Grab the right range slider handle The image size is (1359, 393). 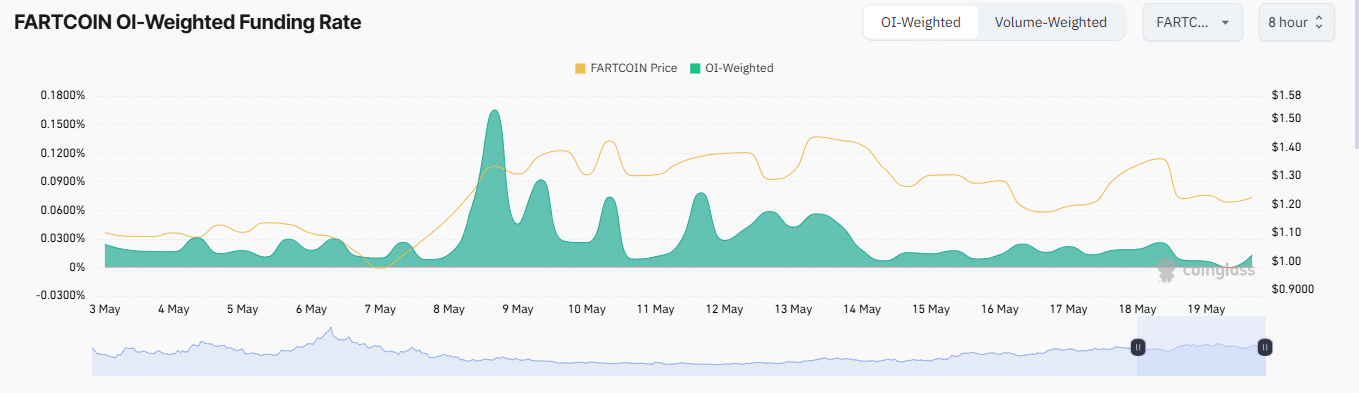1265,347
